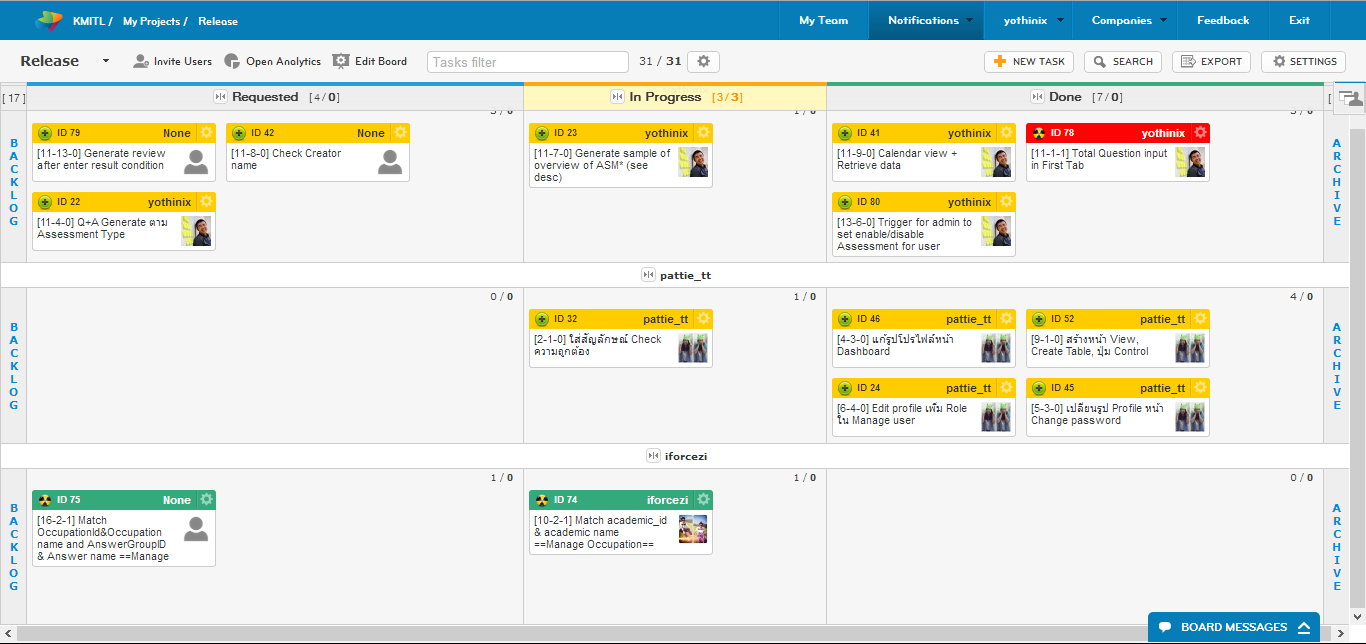Viewport: 1366px width, 644px height.
Task: Click the green plus icon on card ID 41
Action: [x=845, y=133]
